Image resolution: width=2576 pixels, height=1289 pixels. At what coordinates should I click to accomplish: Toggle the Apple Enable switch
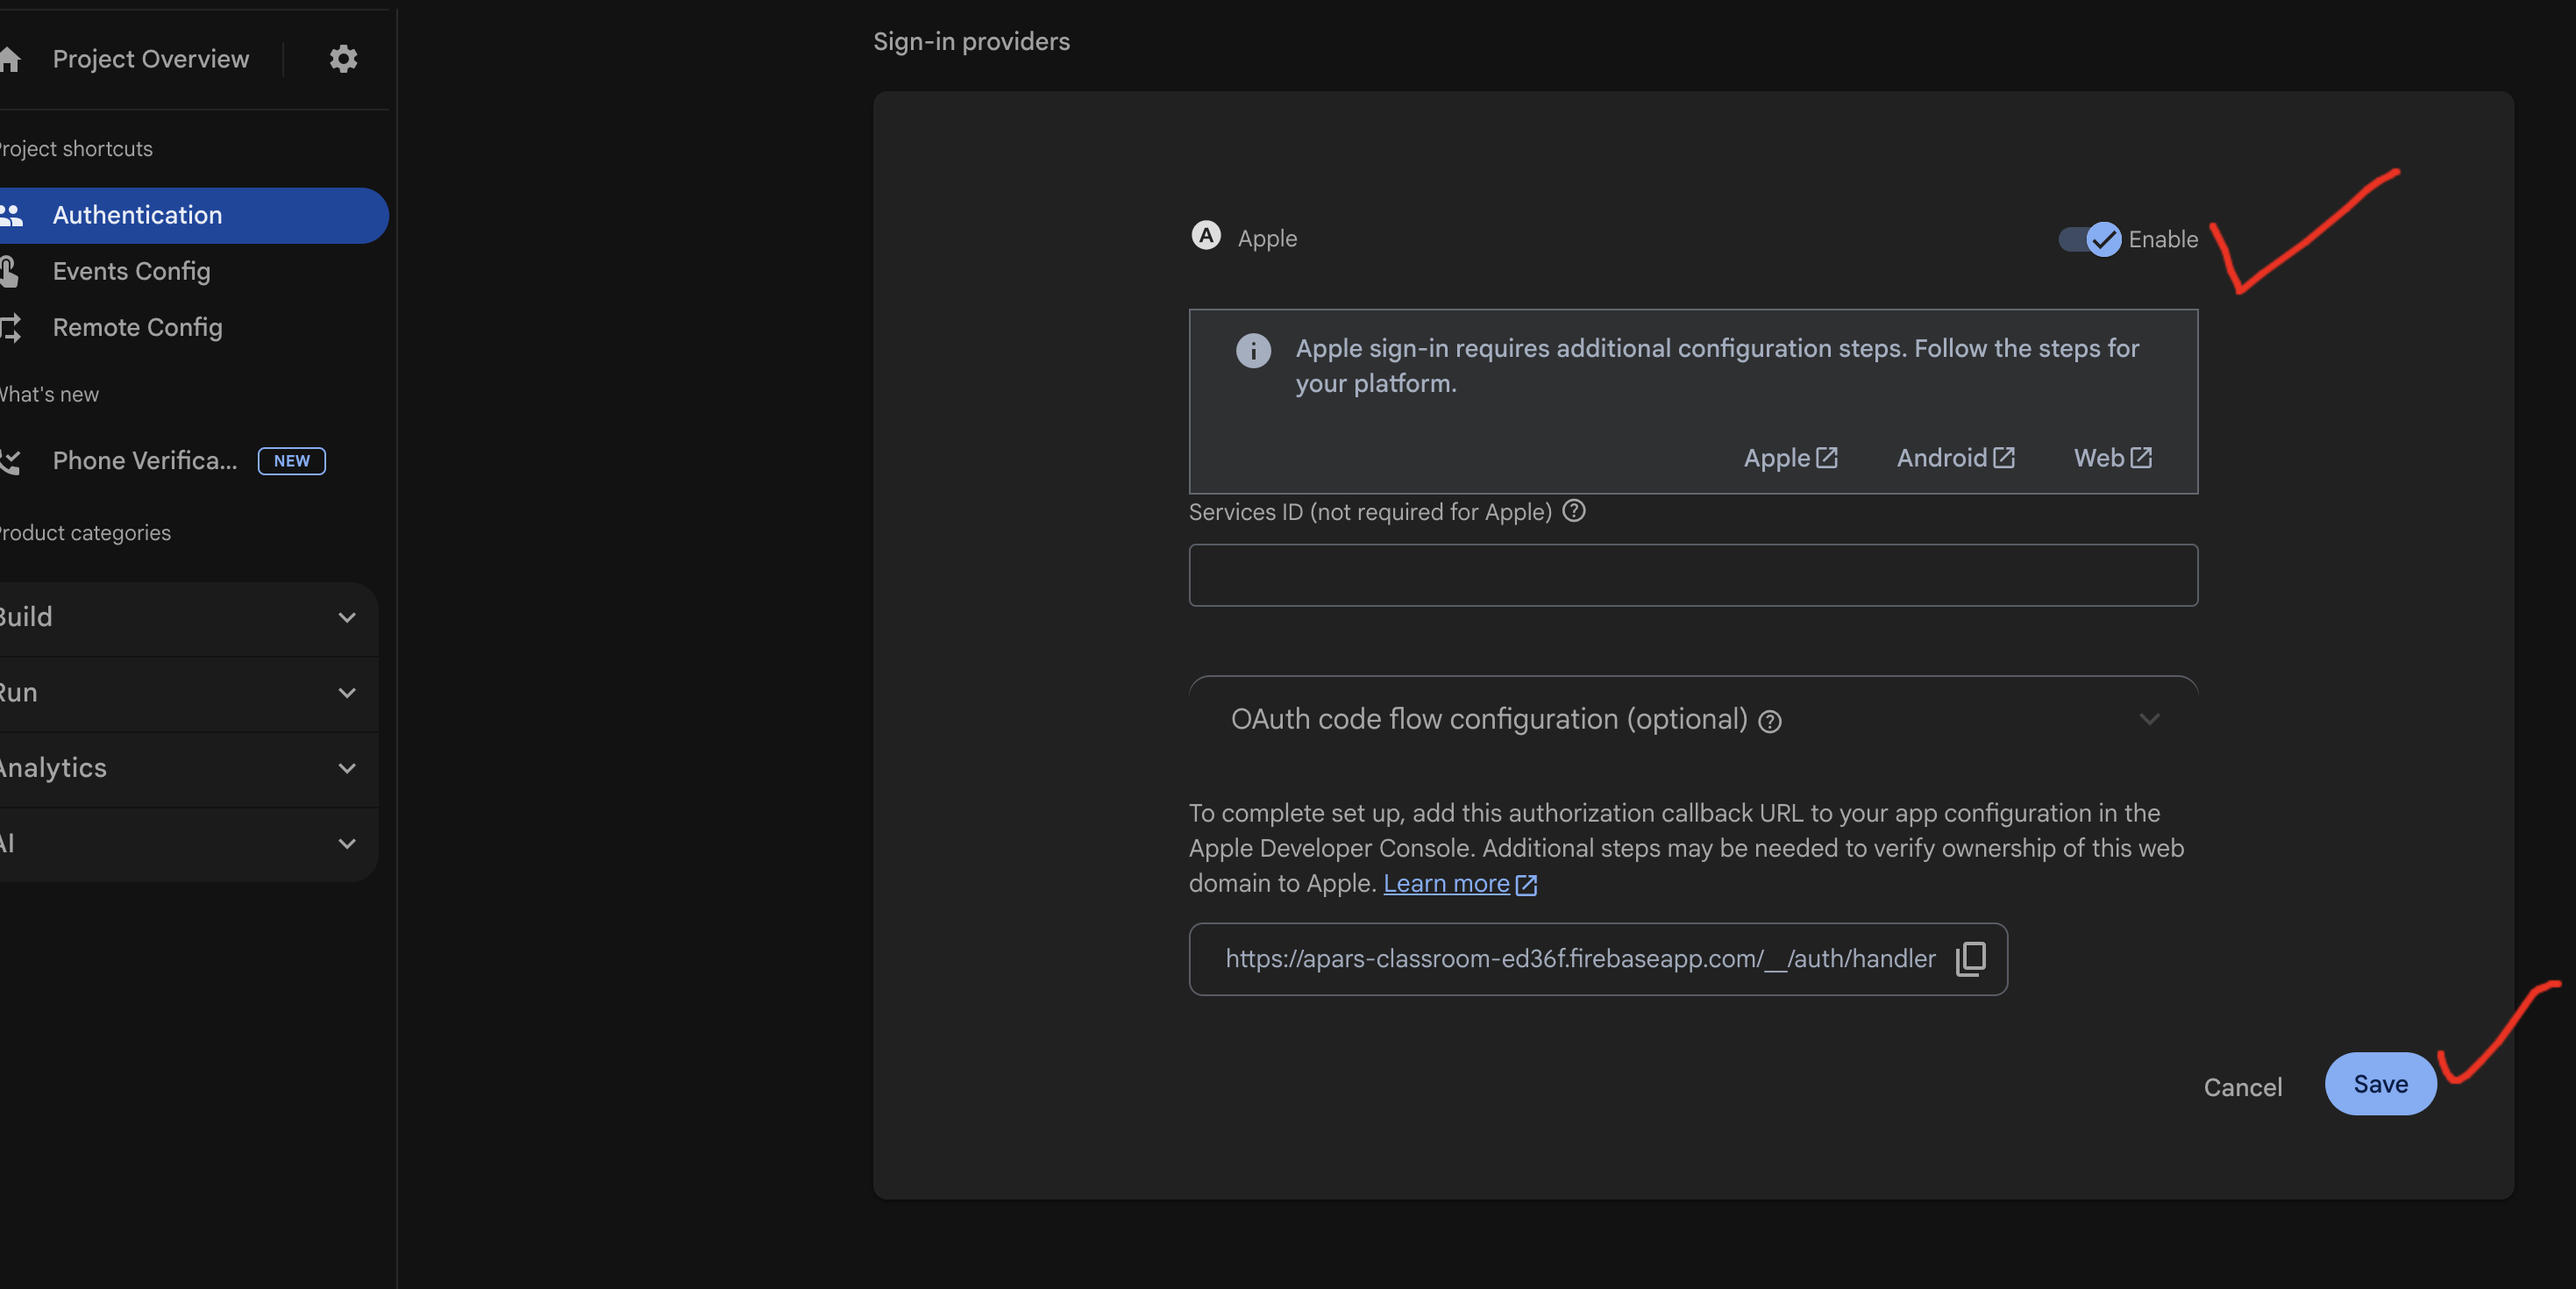(2089, 239)
